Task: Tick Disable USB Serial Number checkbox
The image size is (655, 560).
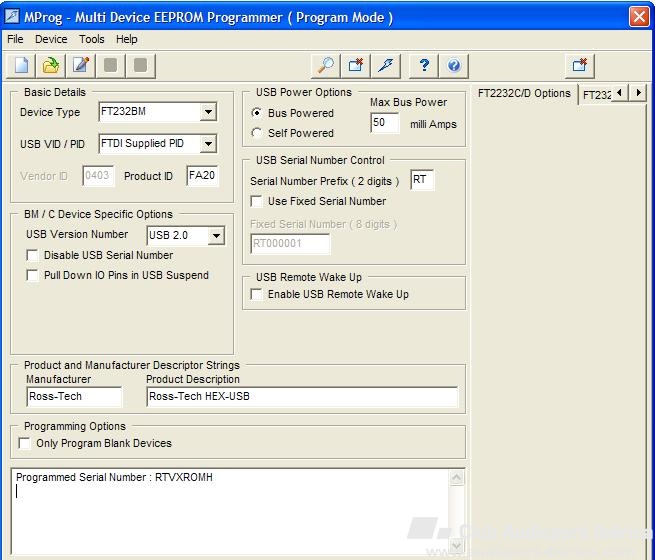Action: point(32,255)
